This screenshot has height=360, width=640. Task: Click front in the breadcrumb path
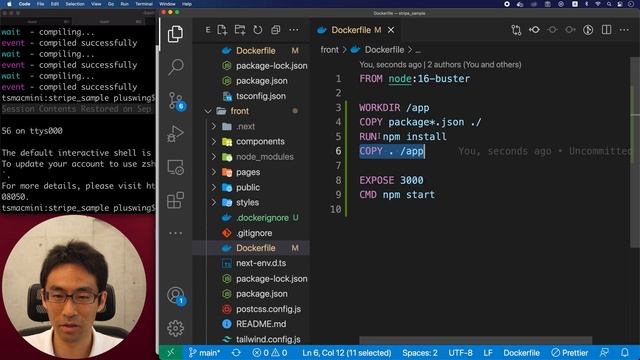(x=329, y=50)
